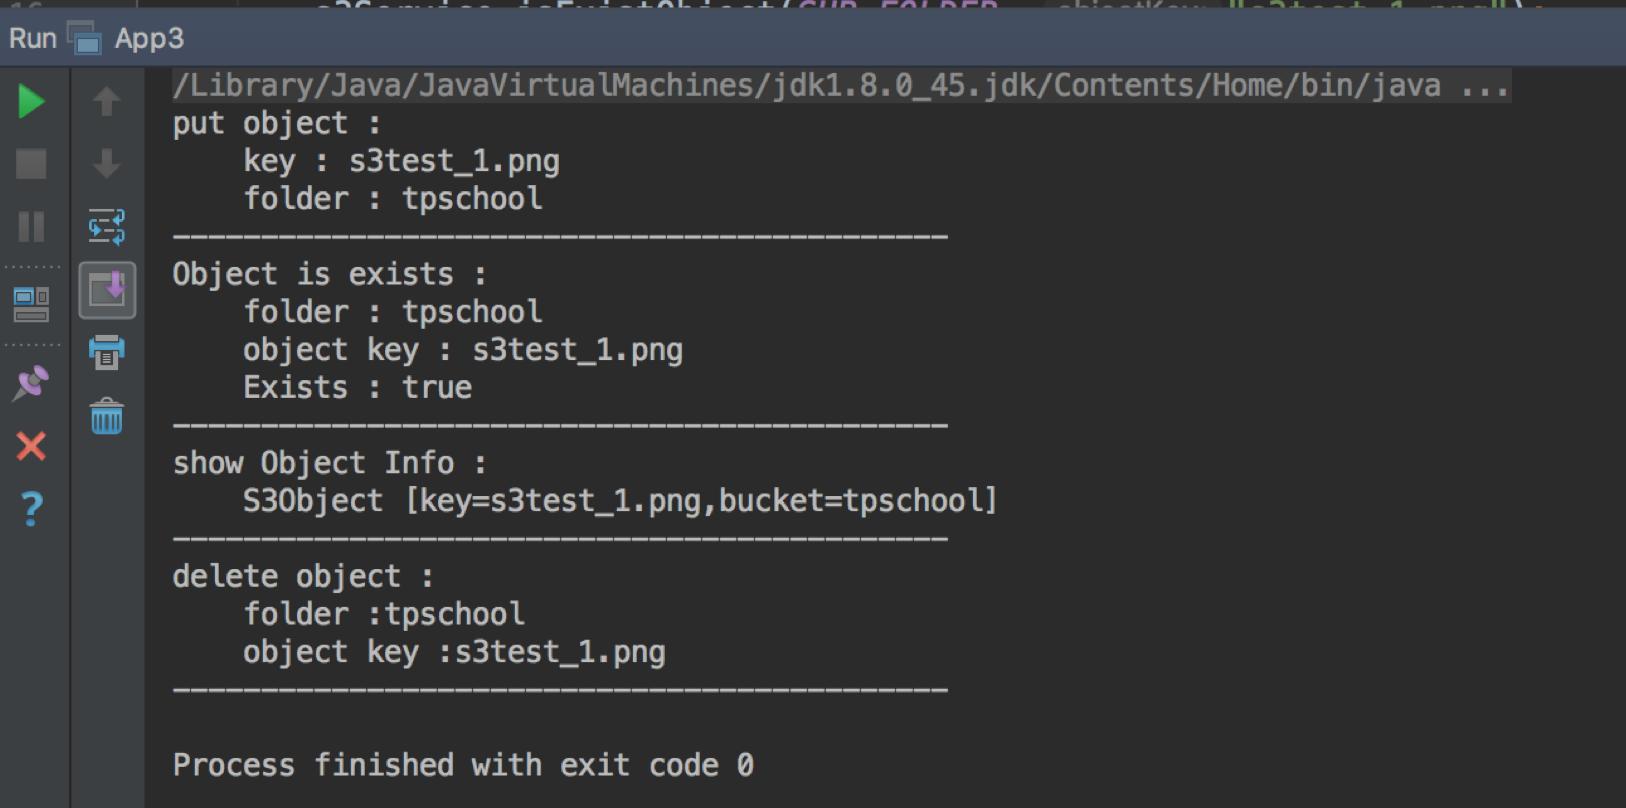Click the Process finished with exit code line

(463, 765)
